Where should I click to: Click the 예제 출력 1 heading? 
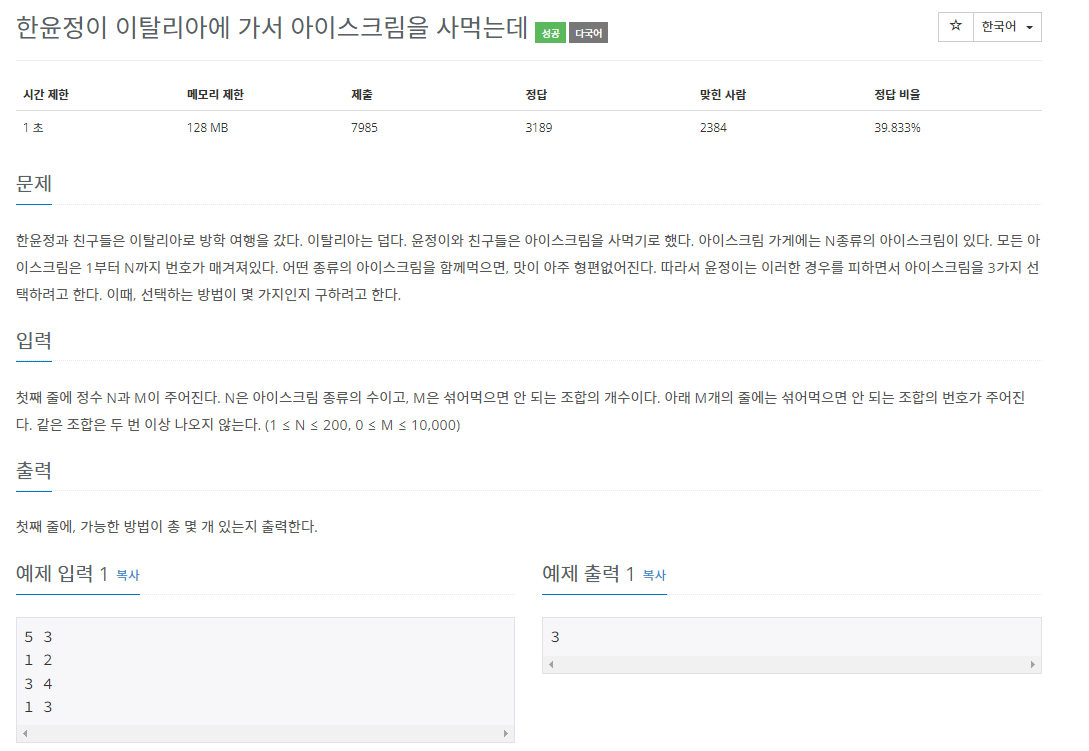pos(588,574)
